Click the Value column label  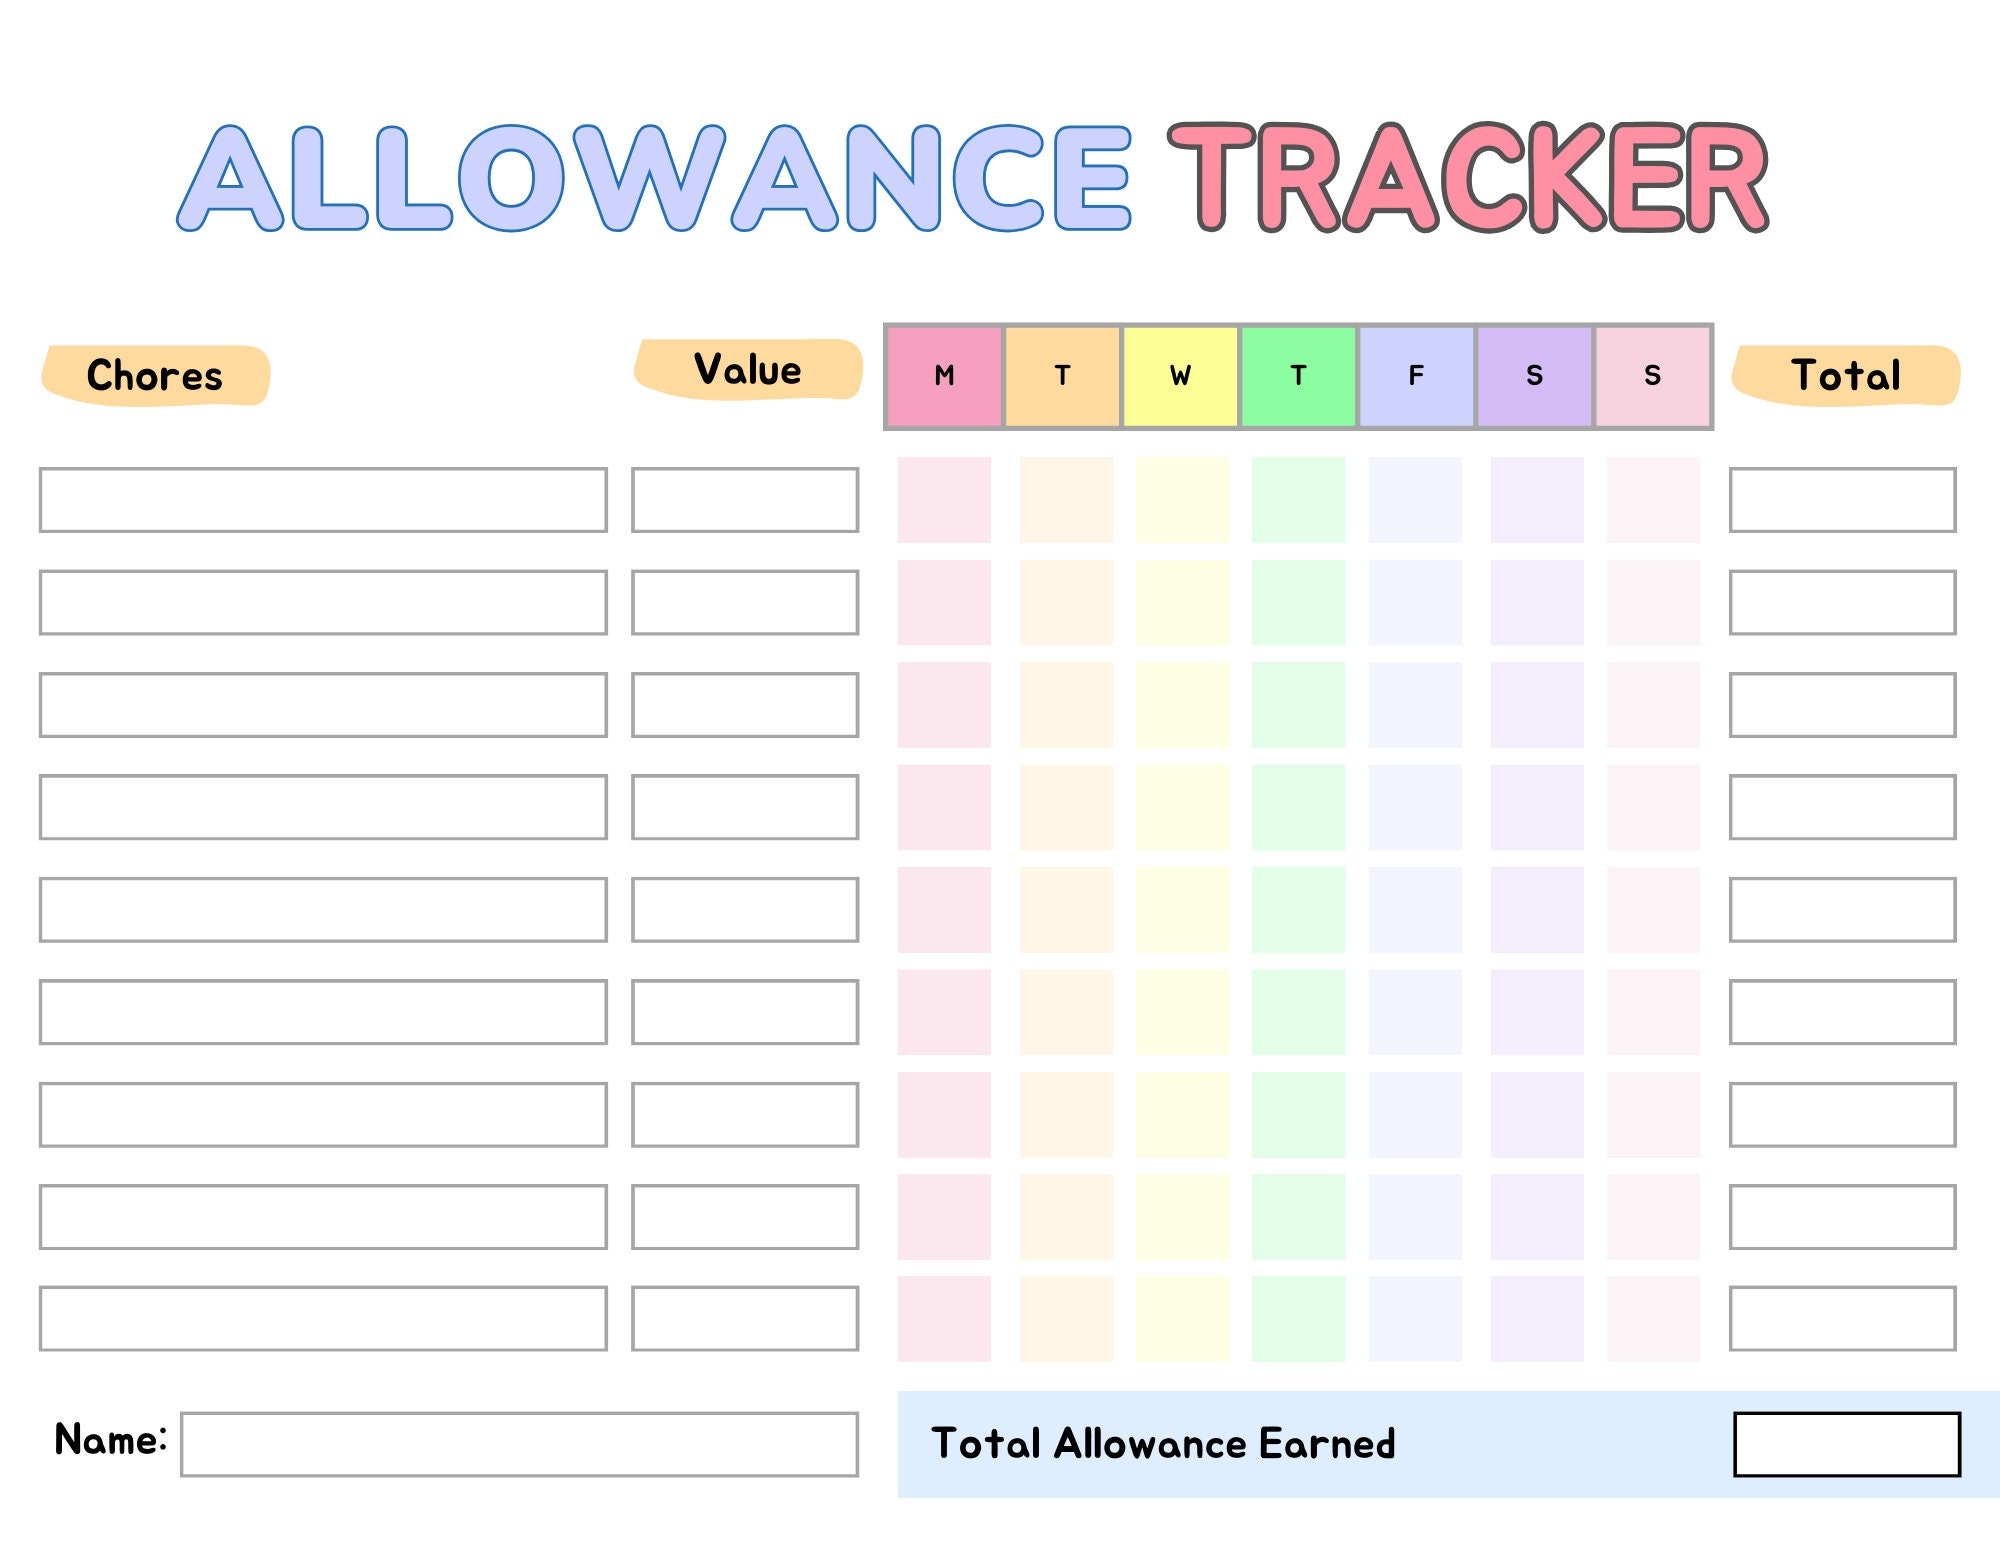point(748,370)
